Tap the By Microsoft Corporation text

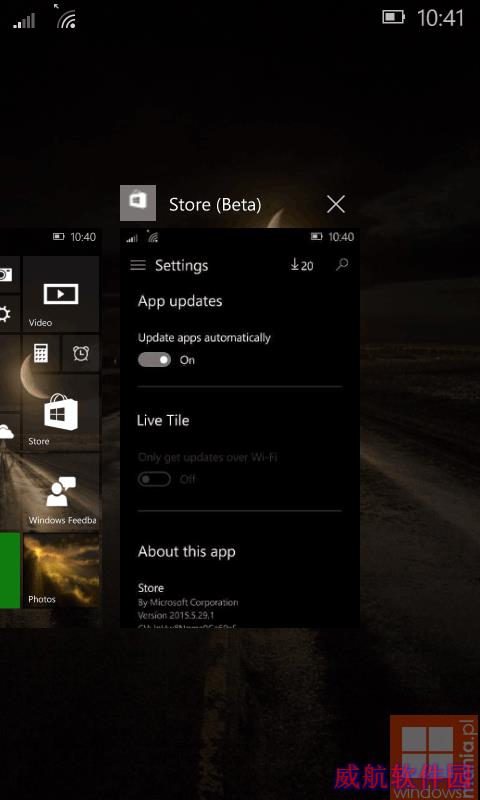pos(188,603)
